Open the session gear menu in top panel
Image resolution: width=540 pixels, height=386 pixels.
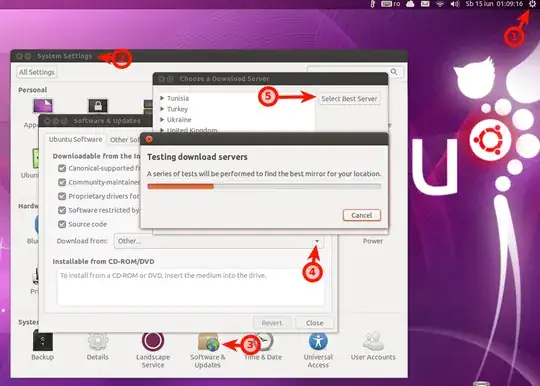[x=532, y=4]
